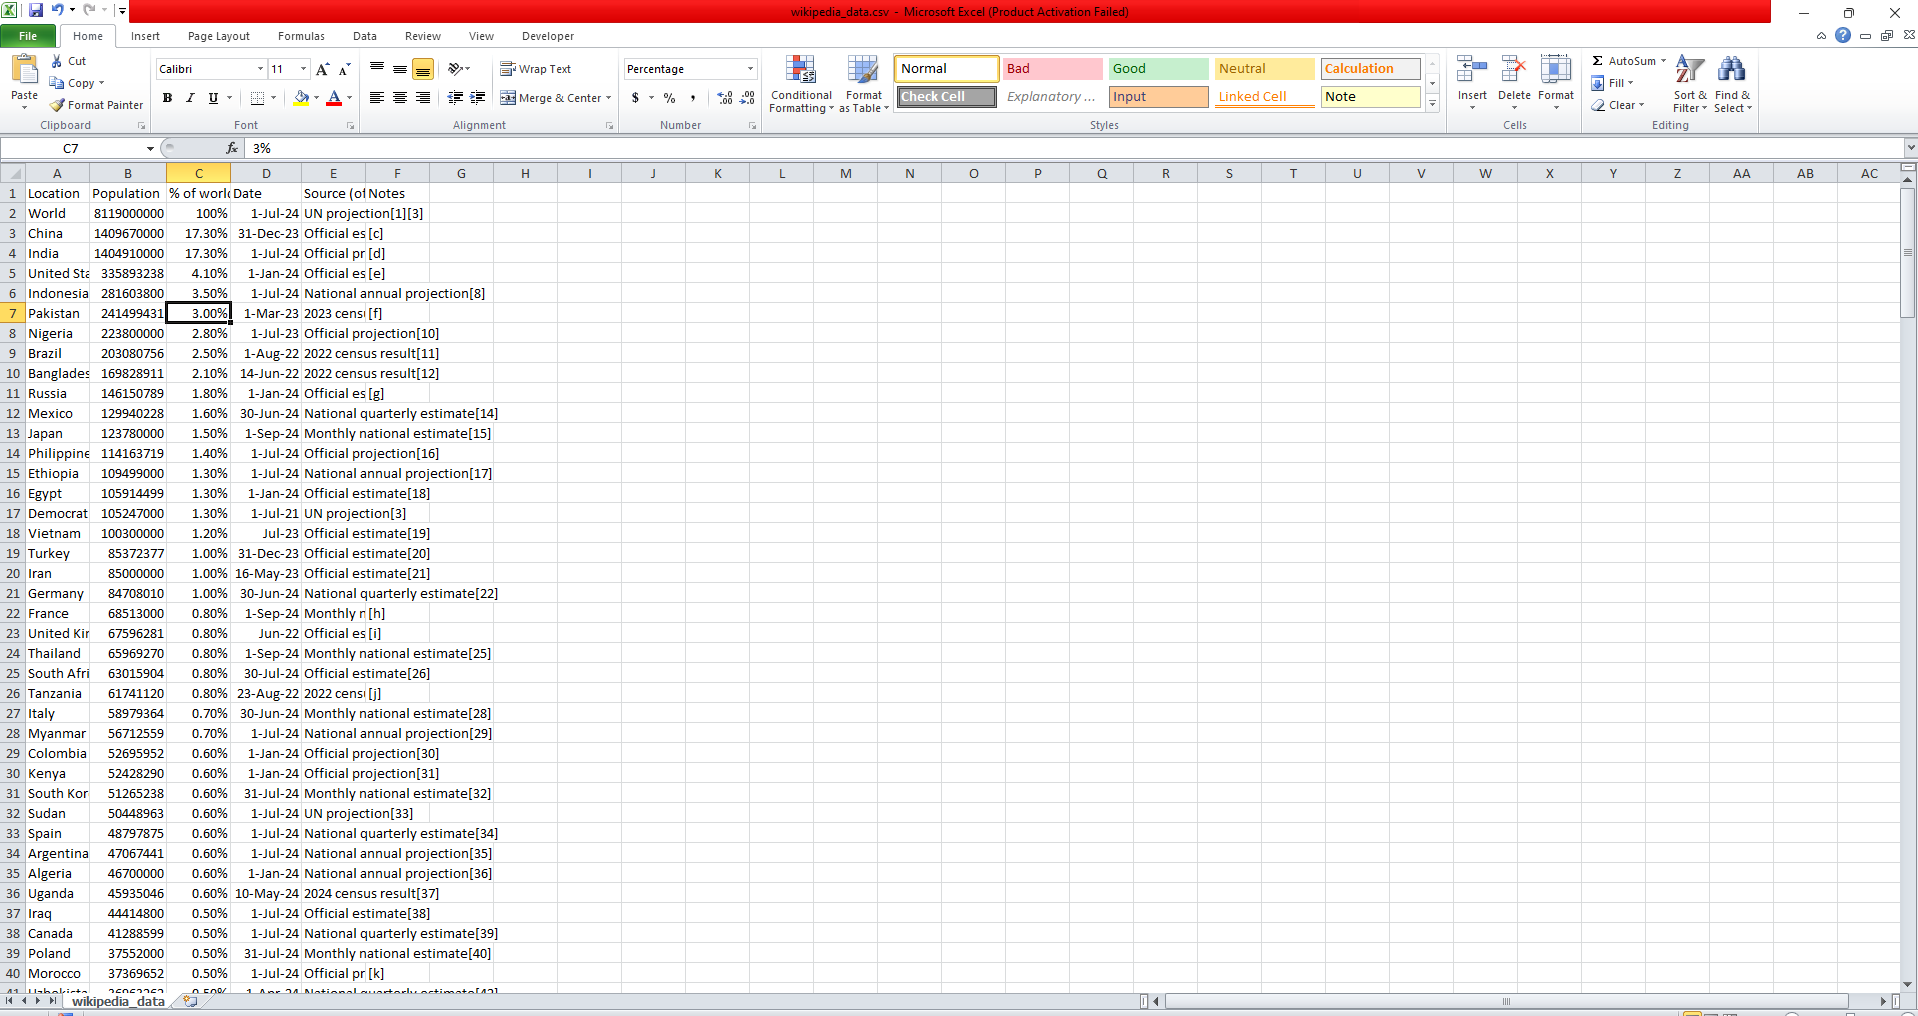This screenshot has height=1016, width=1918.
Task: Click the Percent Style icon
Action: tap(669, 98)
